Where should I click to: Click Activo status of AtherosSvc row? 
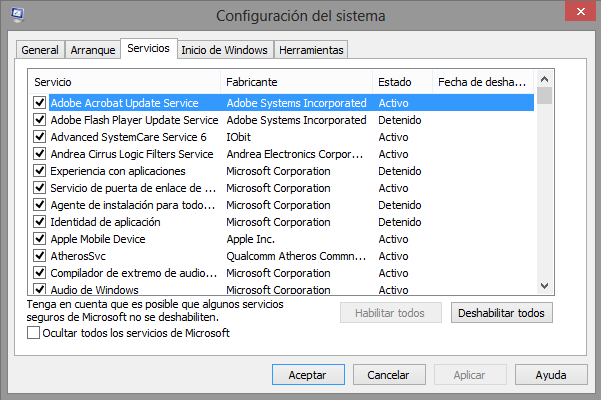pos(393,256)
